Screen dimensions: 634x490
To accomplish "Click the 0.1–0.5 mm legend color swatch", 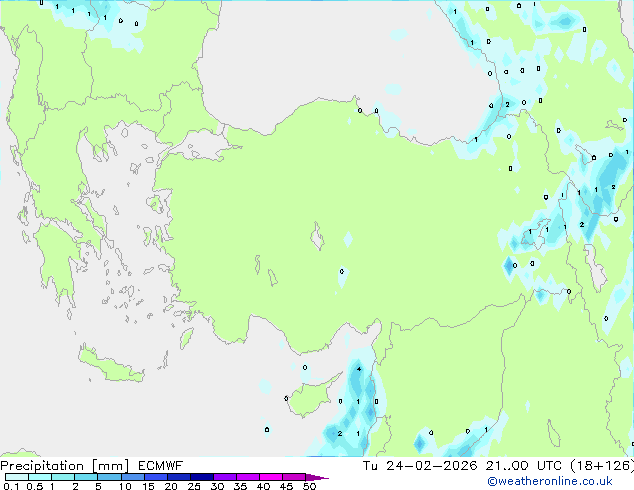I will click(17, 477).
